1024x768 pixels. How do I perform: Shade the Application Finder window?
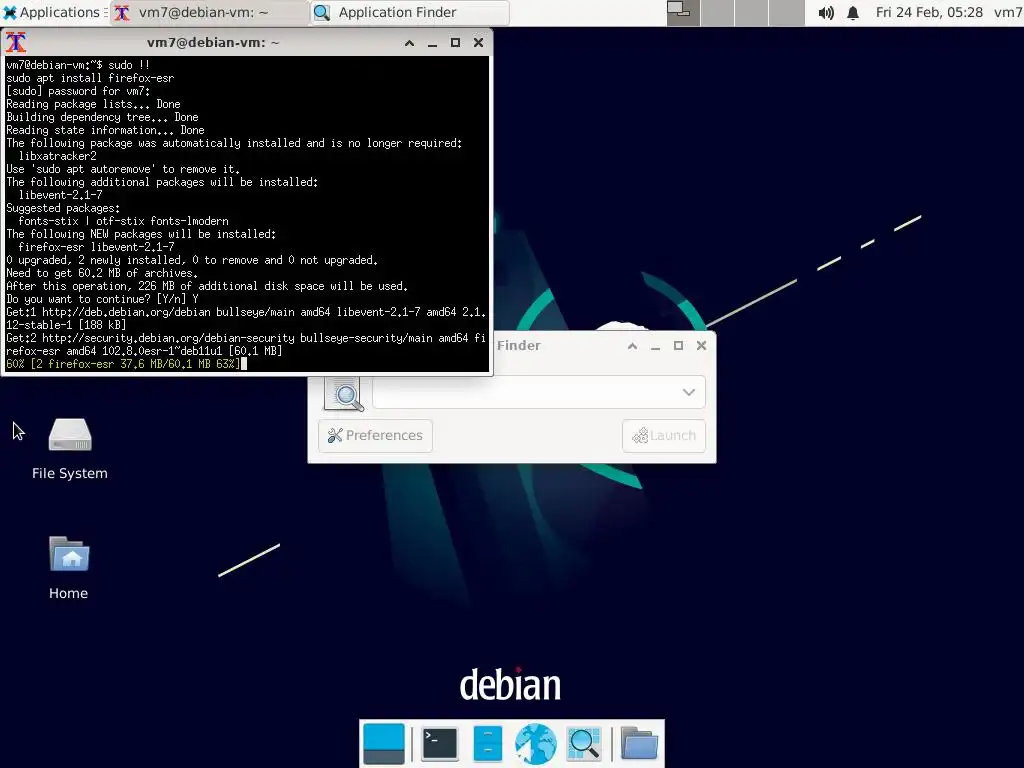click(x=632, y=346)
